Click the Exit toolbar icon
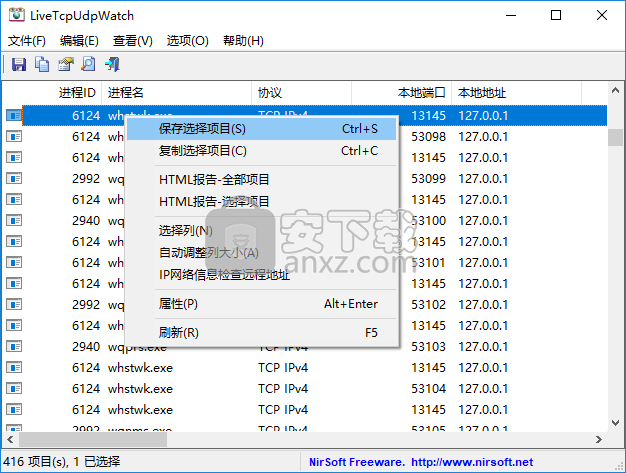Viewport: 626px width, 473px height. pyautogui.click(x=112, y=64)
